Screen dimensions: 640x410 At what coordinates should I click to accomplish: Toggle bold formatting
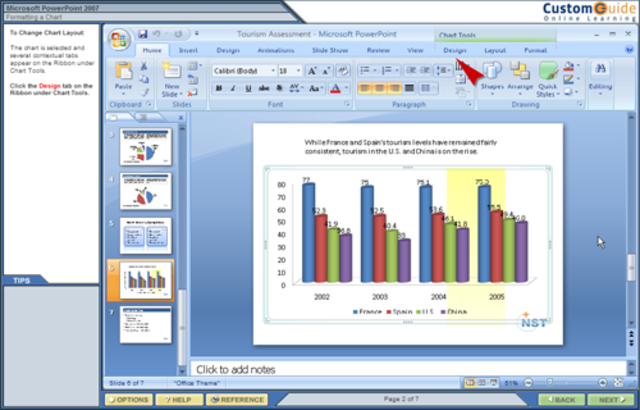(x=219, y=88)
